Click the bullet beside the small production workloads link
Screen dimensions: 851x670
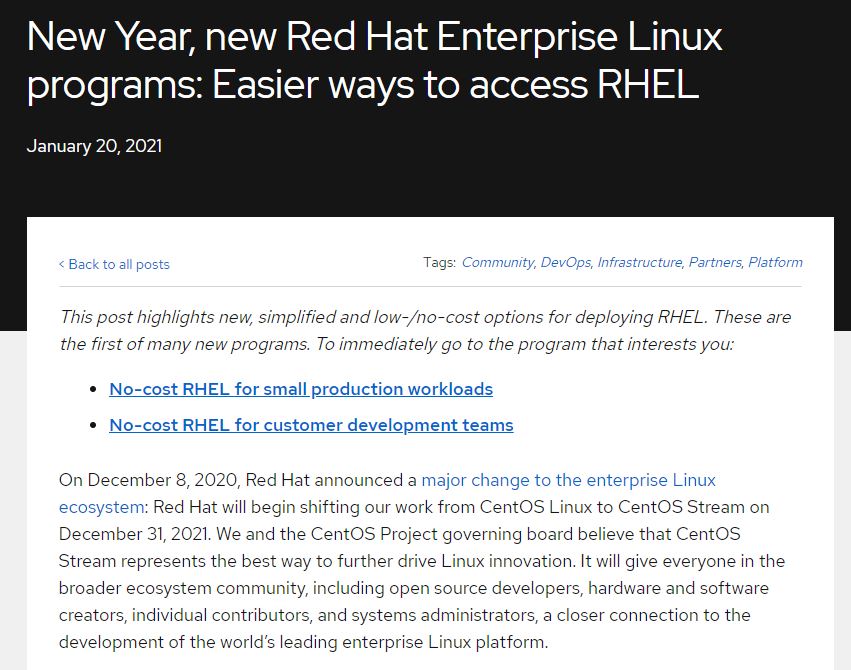(x=94, y=389)
